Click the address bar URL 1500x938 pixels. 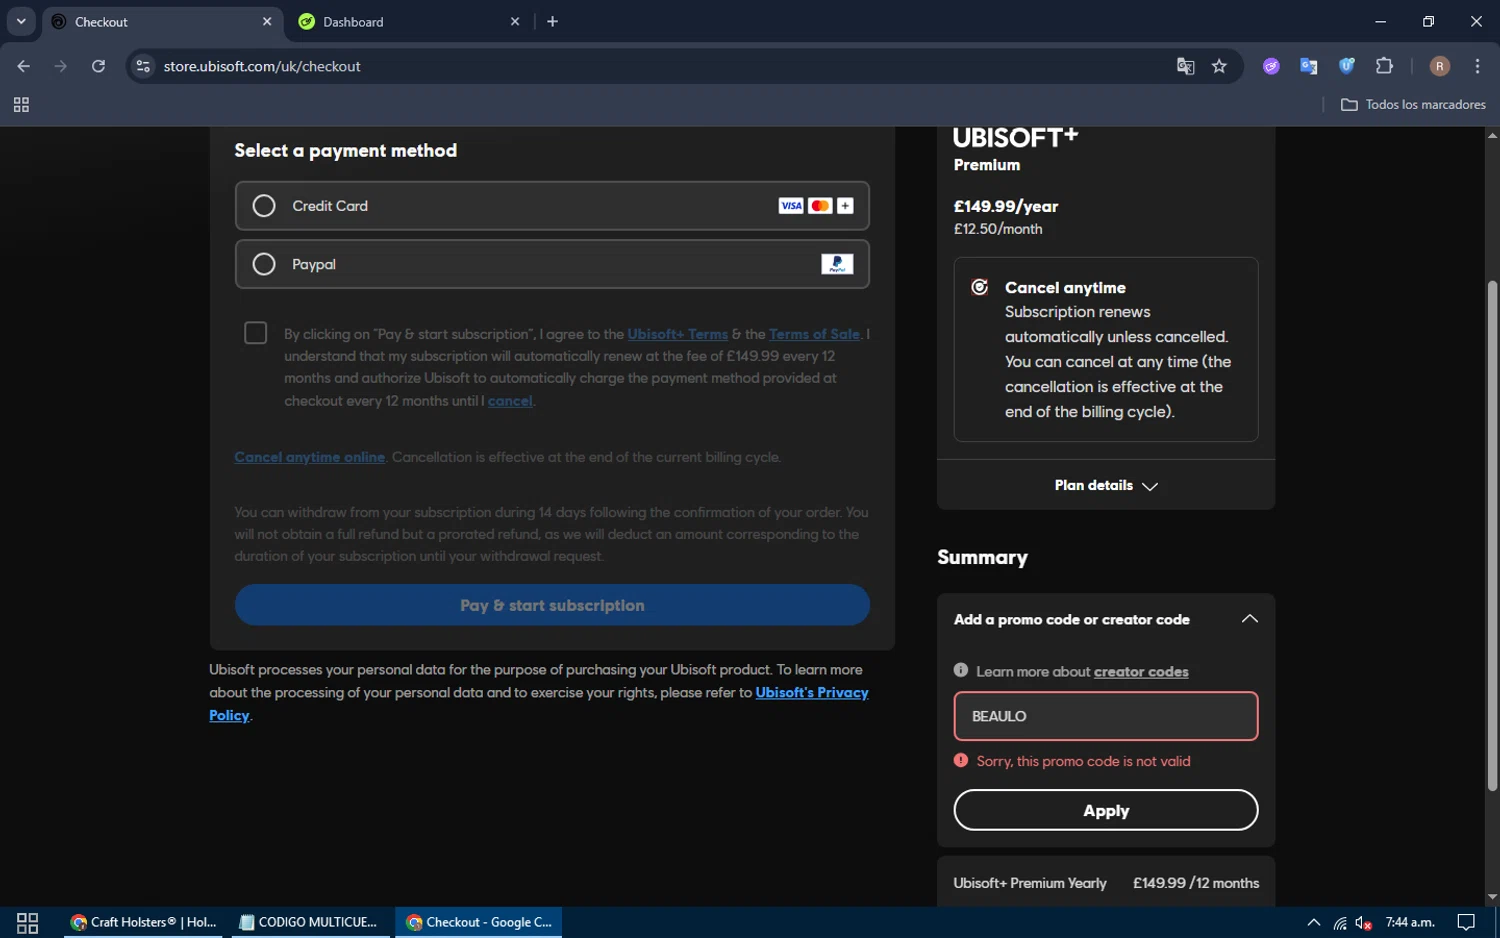coord(262,66)
